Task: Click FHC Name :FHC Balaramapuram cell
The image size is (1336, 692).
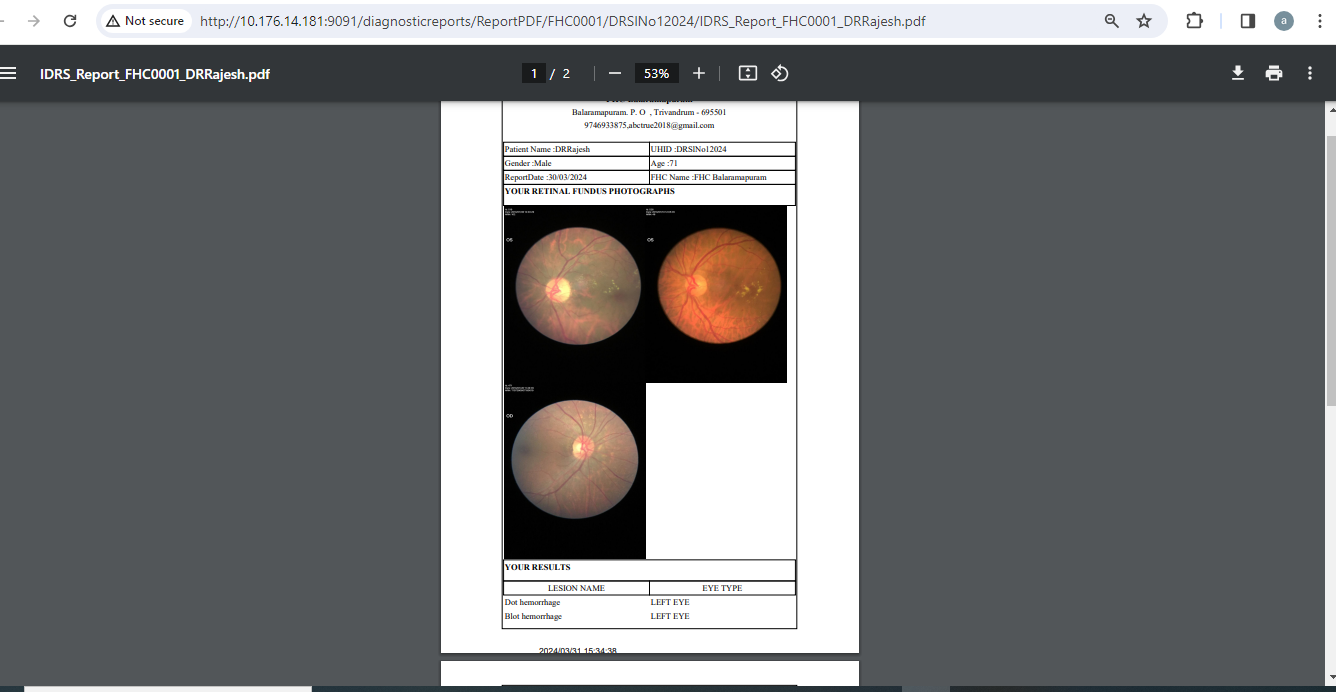Action: (722, 177)
